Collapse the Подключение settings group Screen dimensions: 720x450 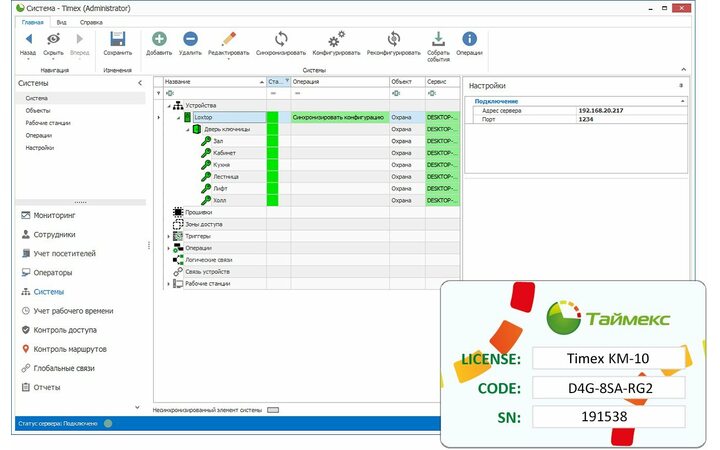pyautogui.click(x=681, y=101)
